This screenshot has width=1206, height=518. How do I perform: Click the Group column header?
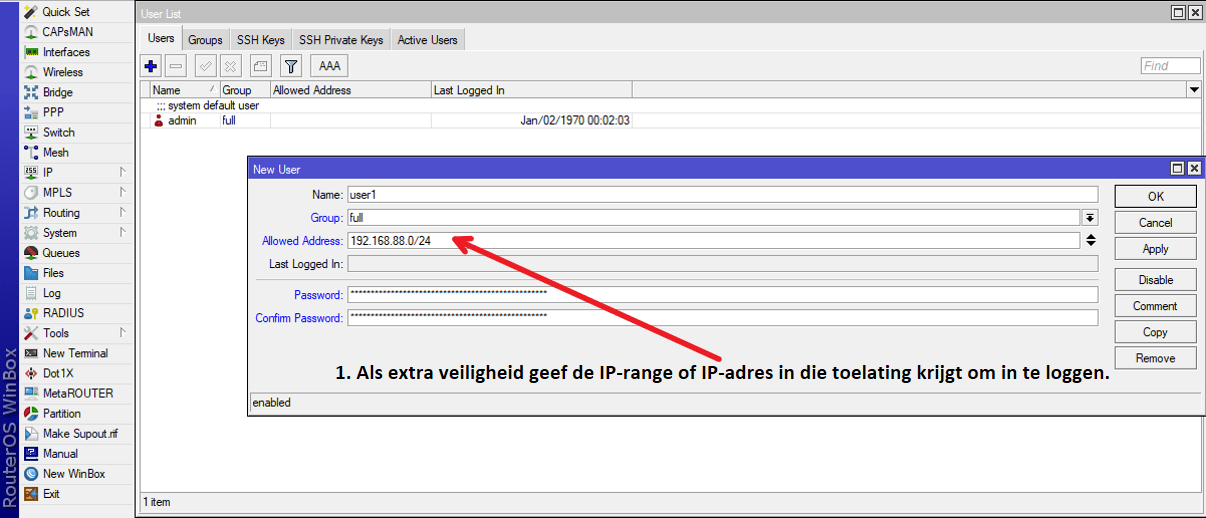click(x=244, y=90)
